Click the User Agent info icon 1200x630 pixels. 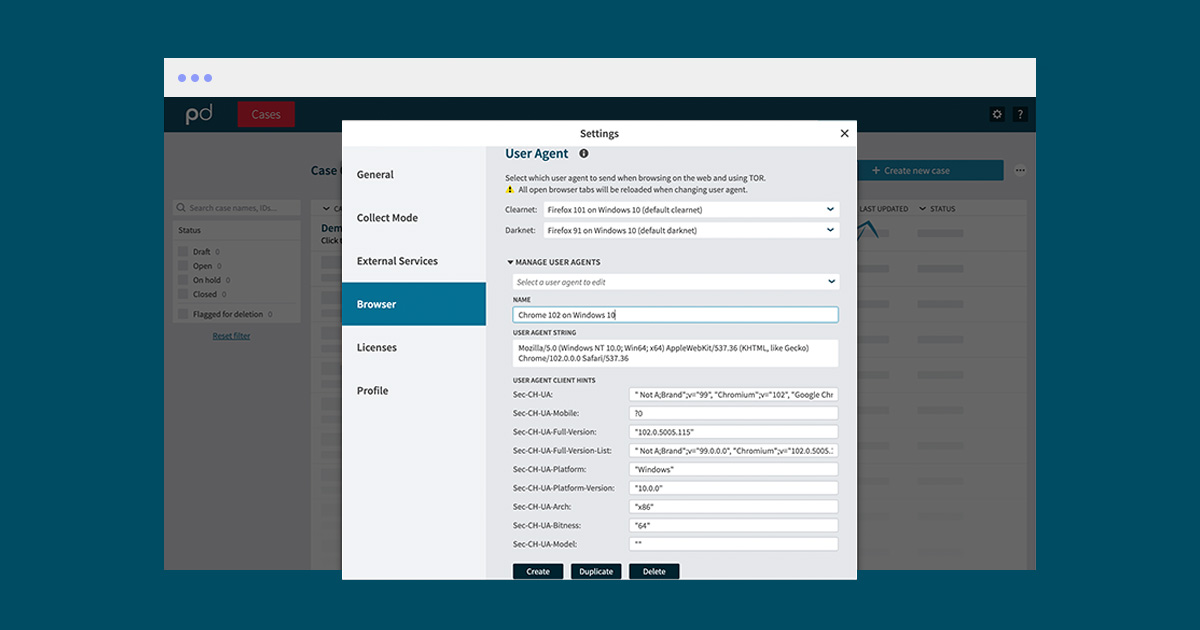(x=583, y=154)
